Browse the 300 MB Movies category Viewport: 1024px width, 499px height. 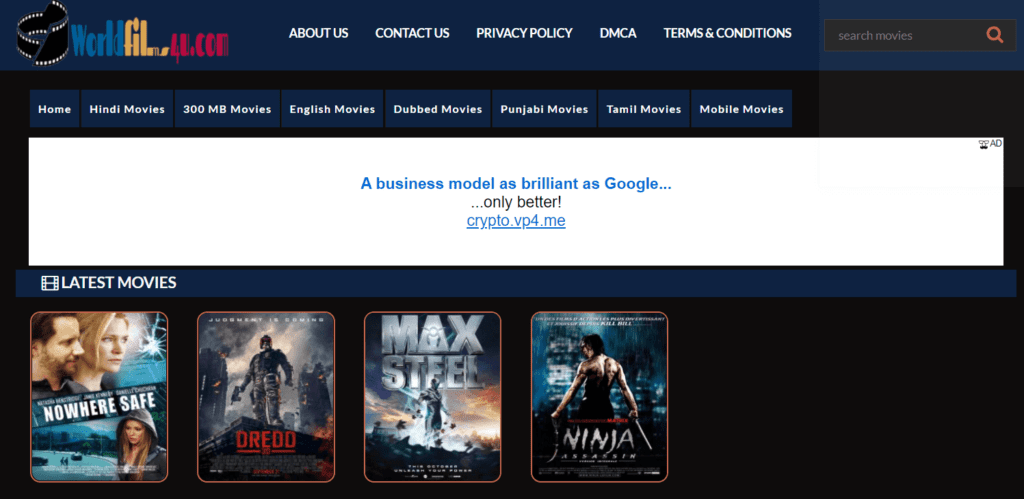(227, 109)
